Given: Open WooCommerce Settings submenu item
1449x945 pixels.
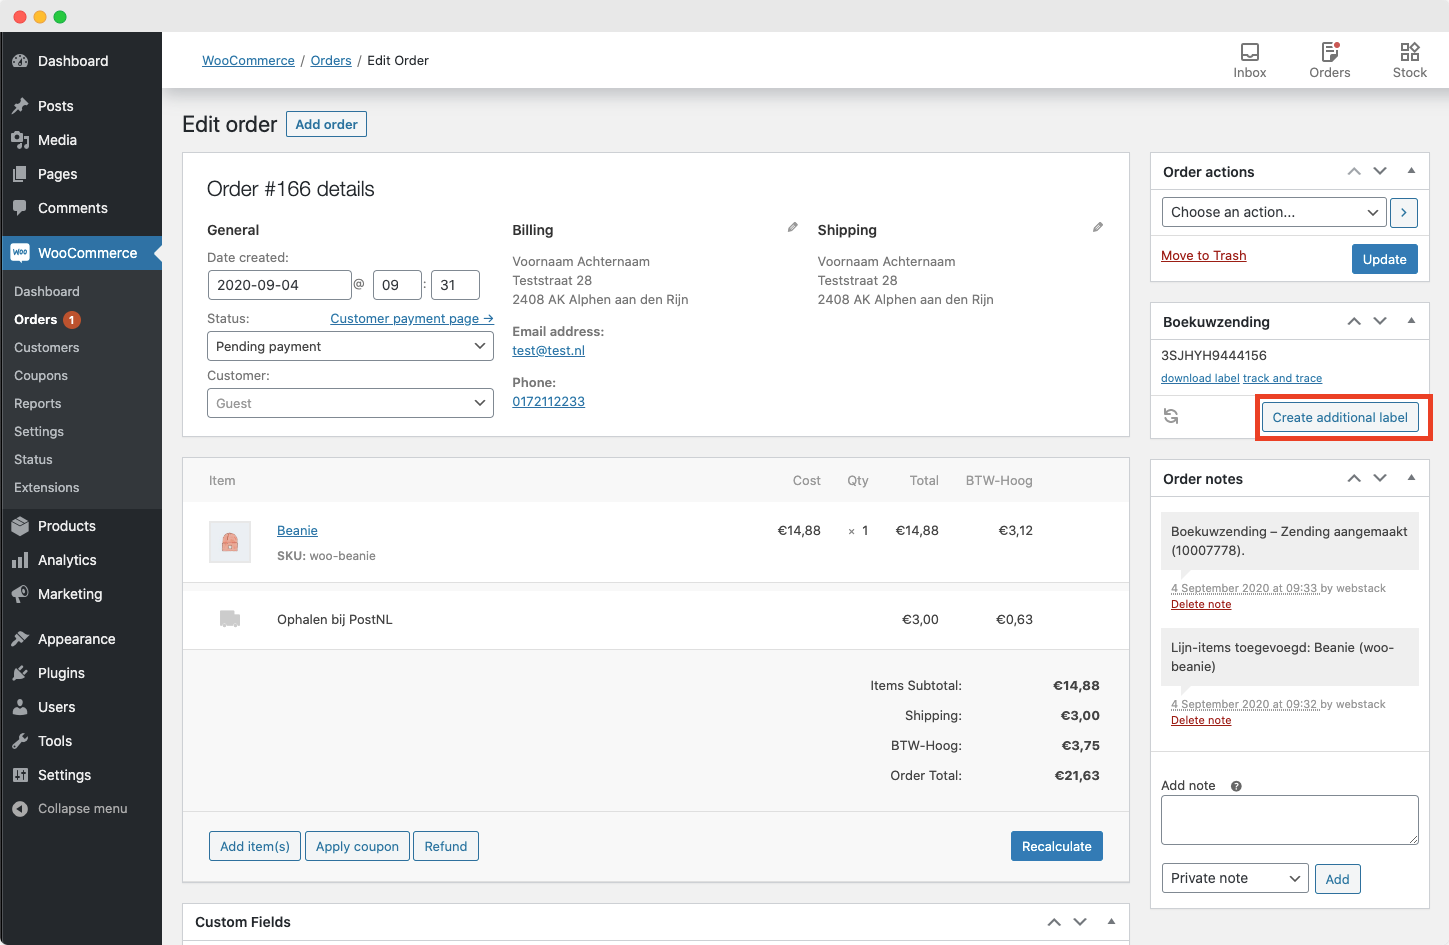Looking at the screenshot, I should click(x=39, y=432).
